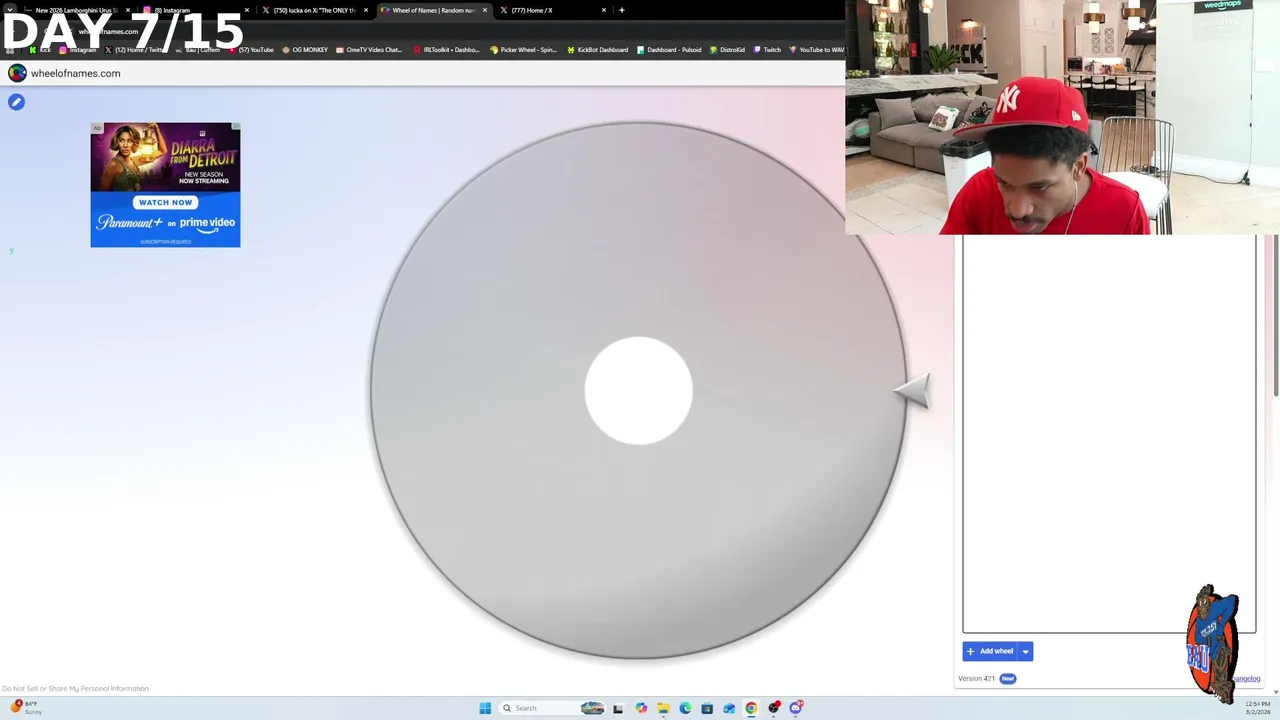Screen dimensions: 1280x720
Task: Open the KickBot Dashboard bookmark
Action: coord(597,50)
